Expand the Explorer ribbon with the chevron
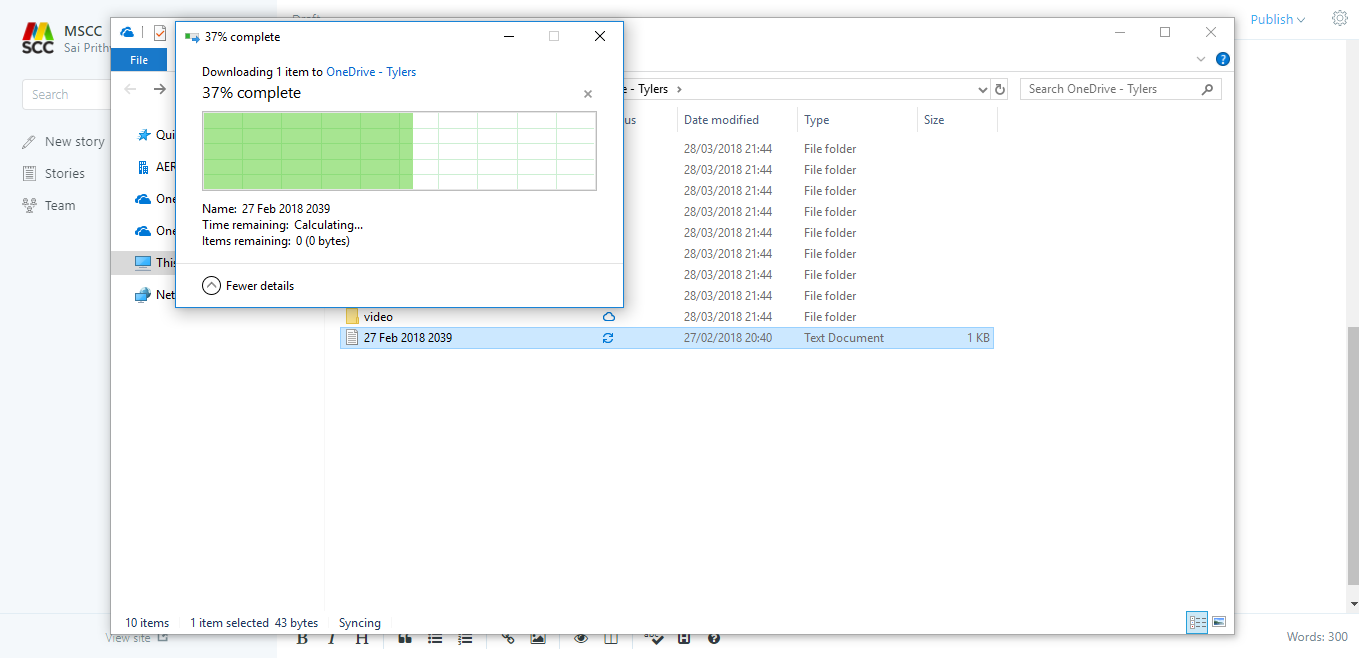 [1202, 59]
